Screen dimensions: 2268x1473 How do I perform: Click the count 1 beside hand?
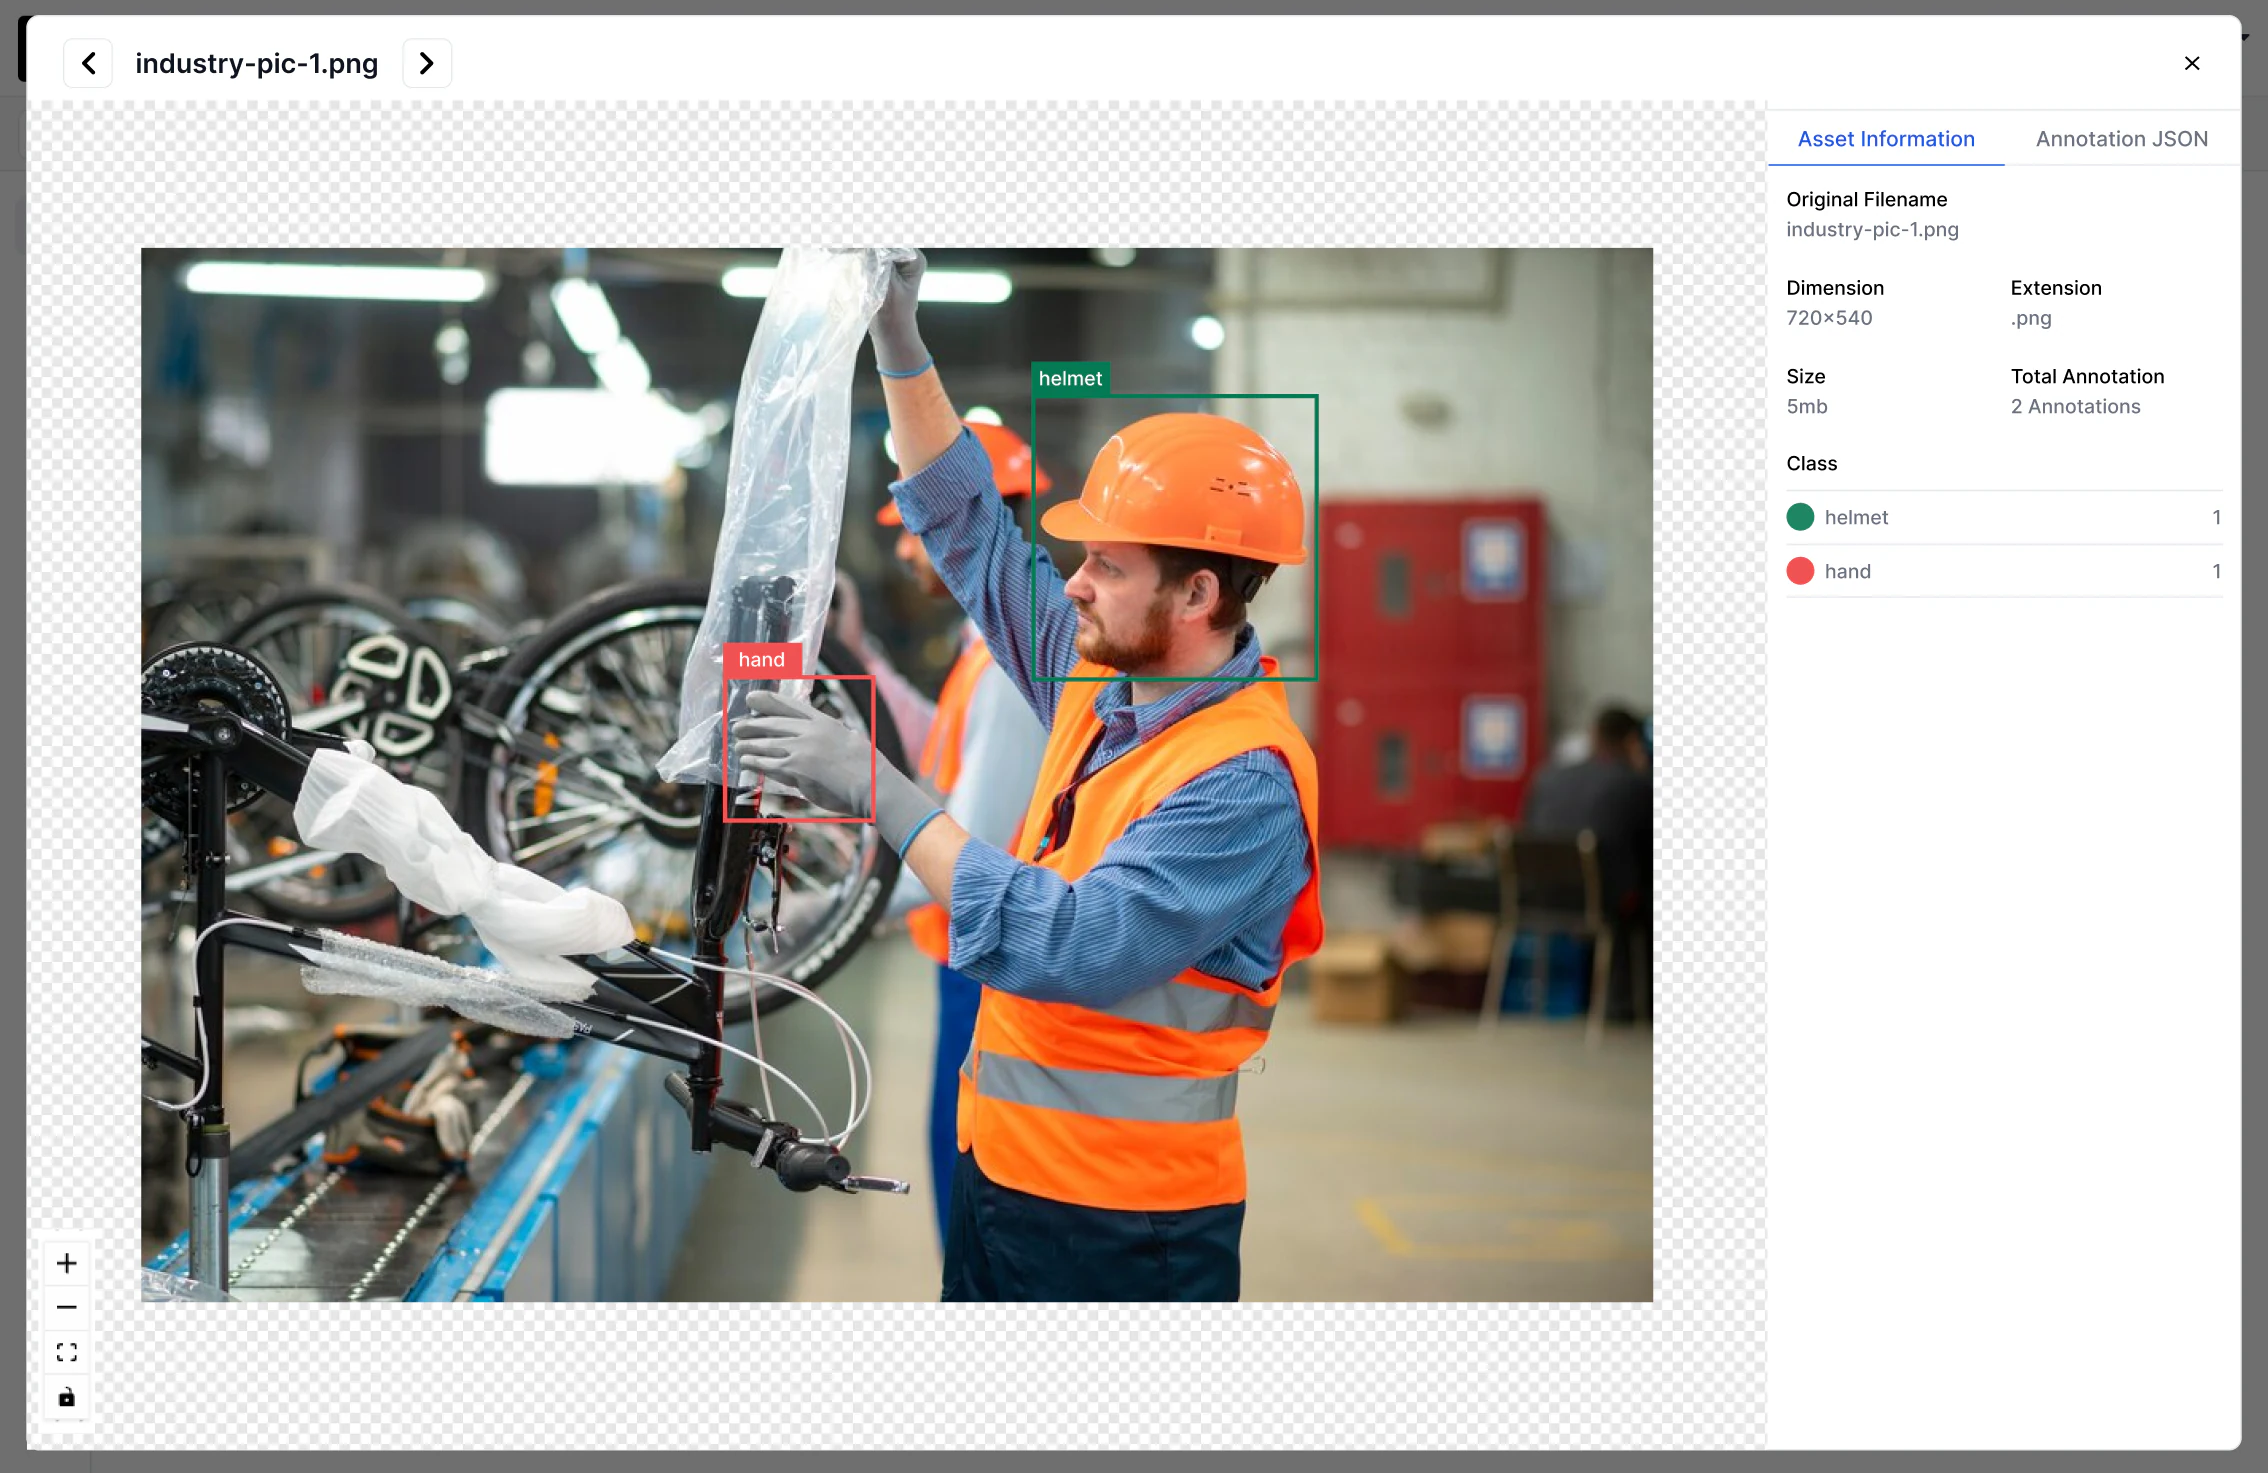(x=2216, y=571)
